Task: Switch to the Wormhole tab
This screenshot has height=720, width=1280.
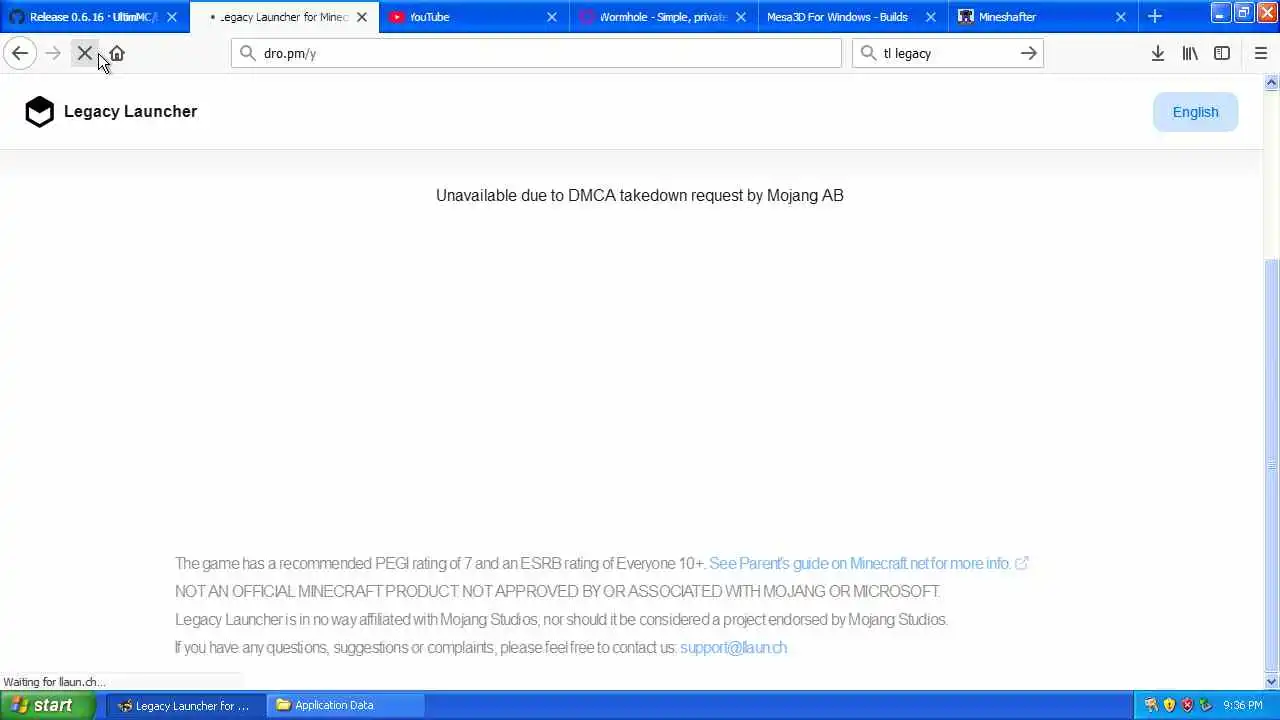Action: click(665, 17)
